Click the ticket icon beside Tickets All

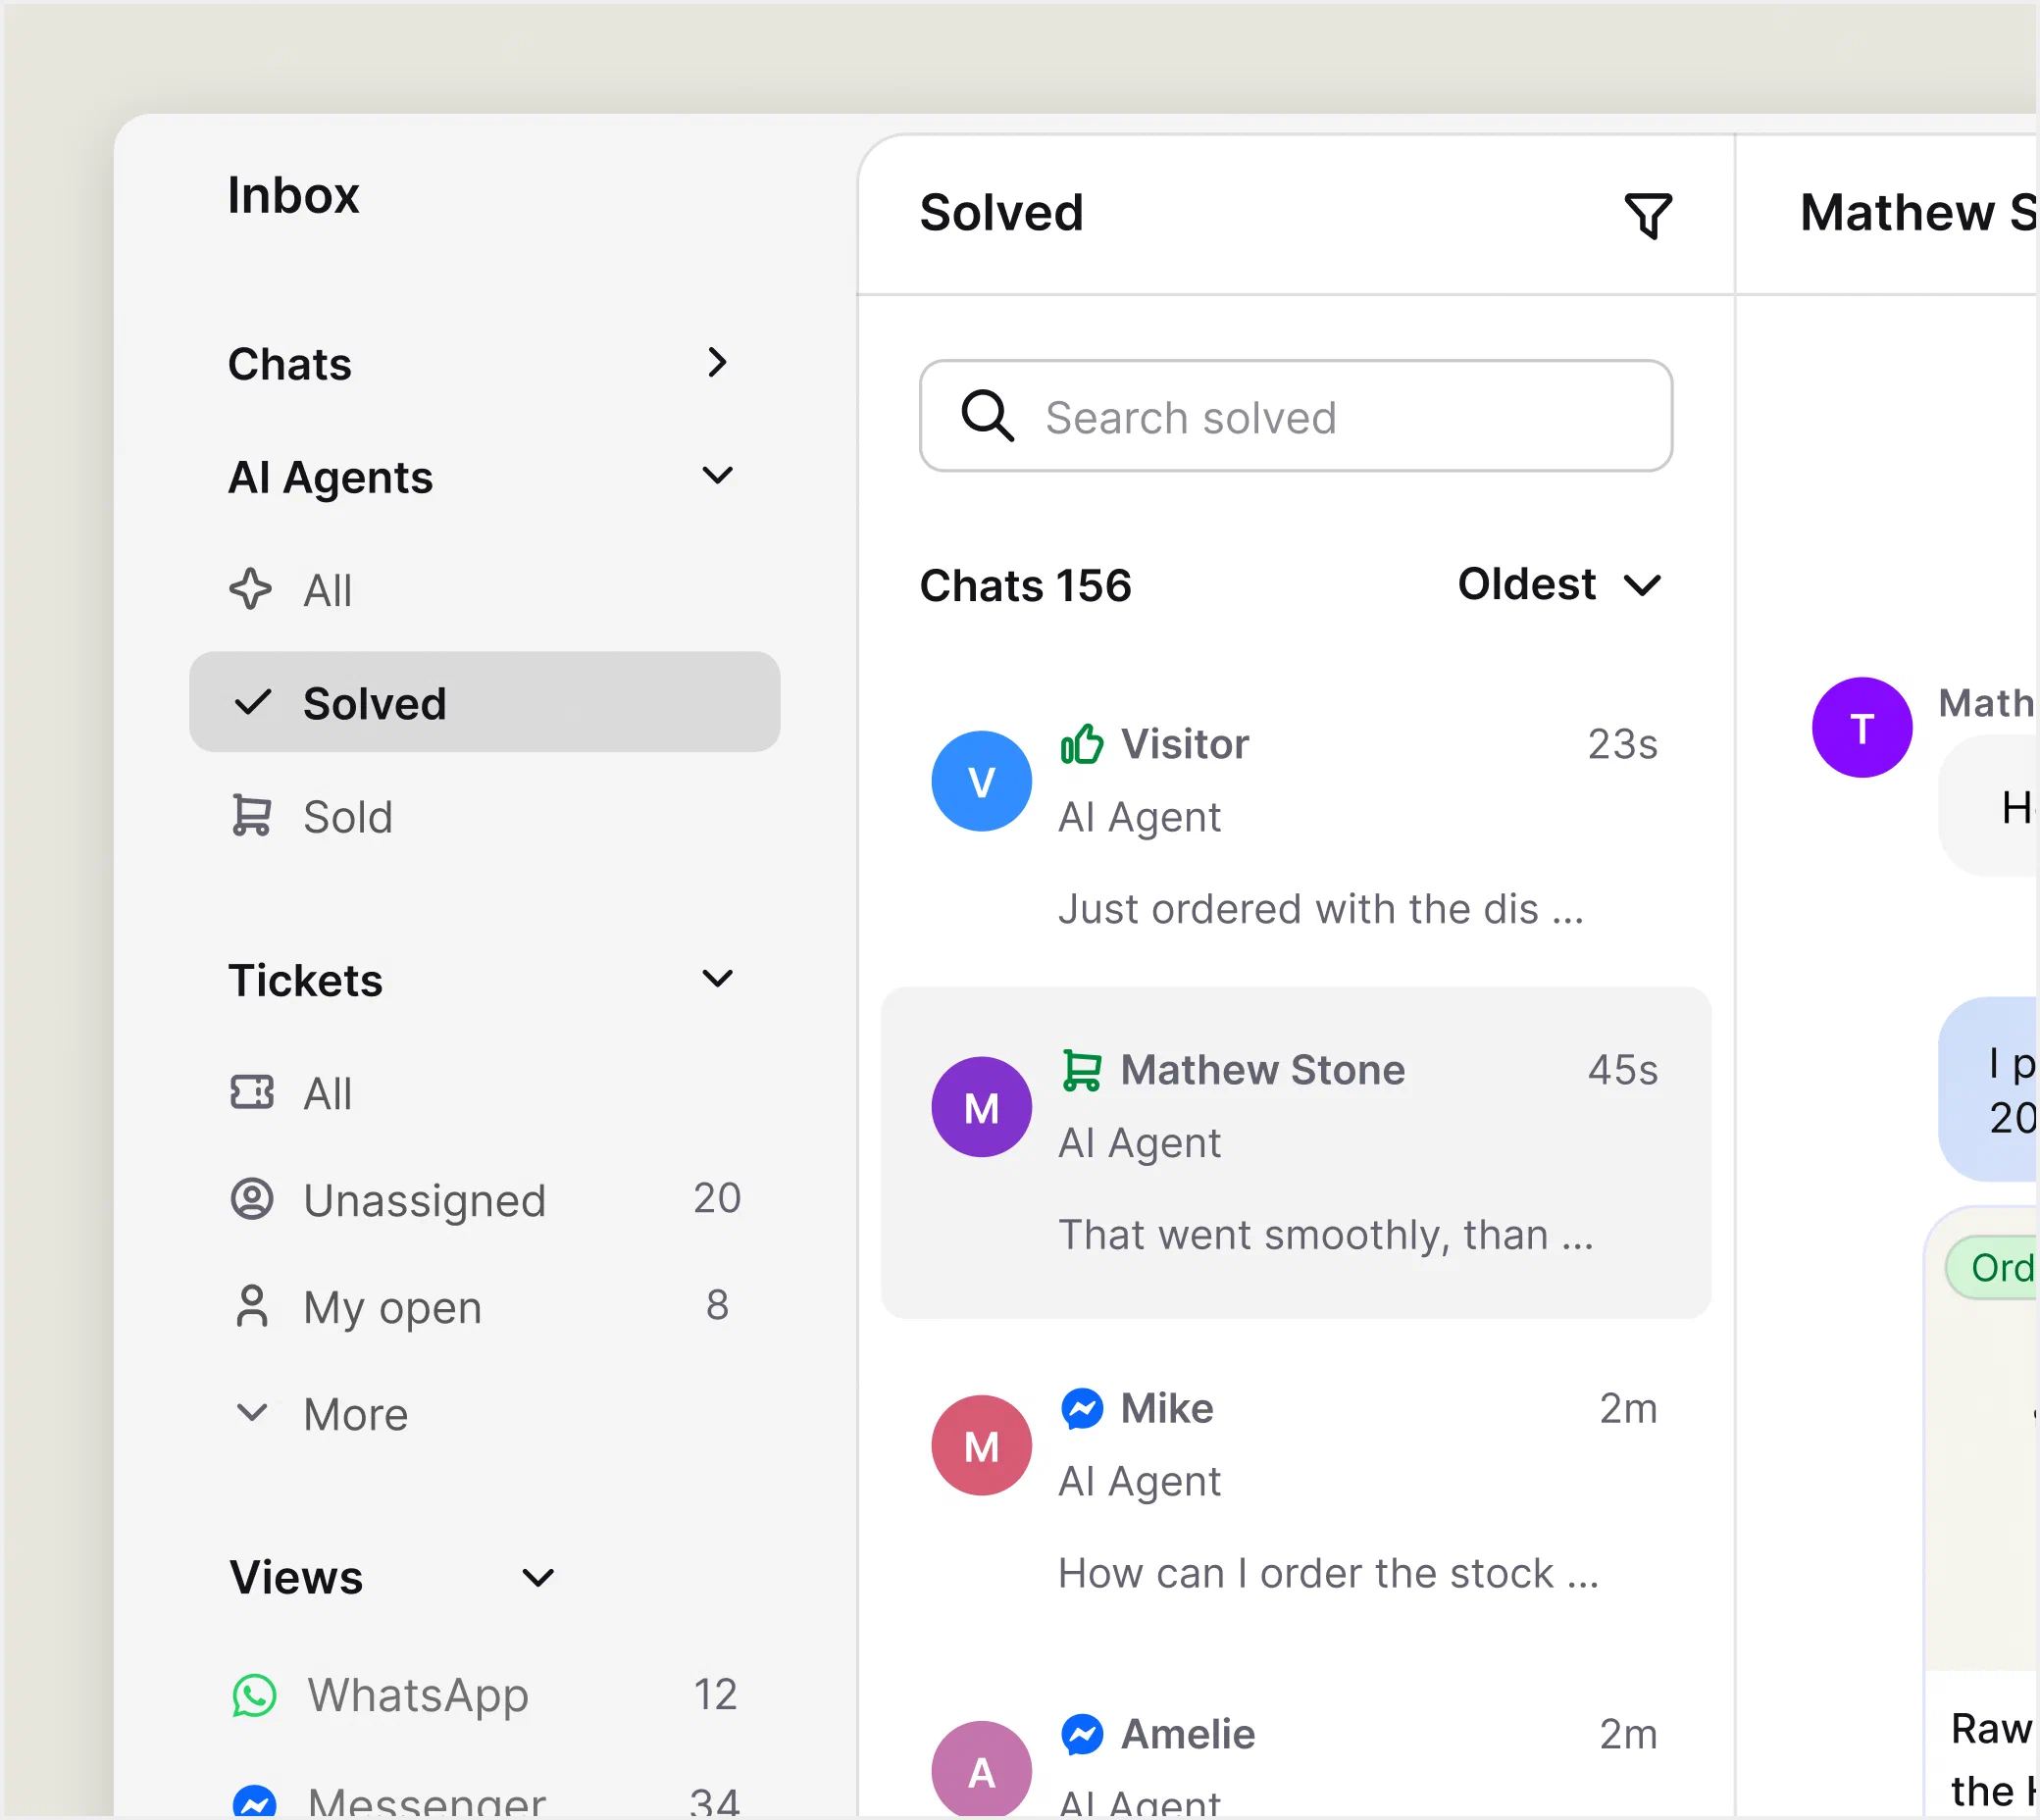point(251,1092)
